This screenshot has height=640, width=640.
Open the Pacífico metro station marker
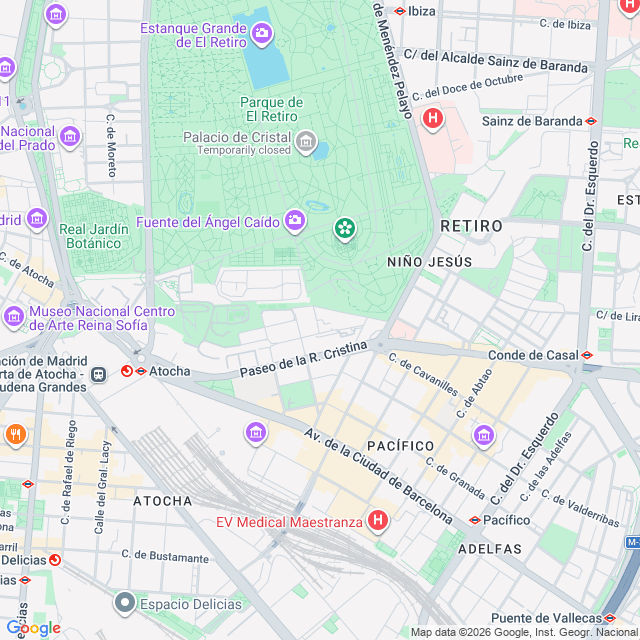coord(475,520)
